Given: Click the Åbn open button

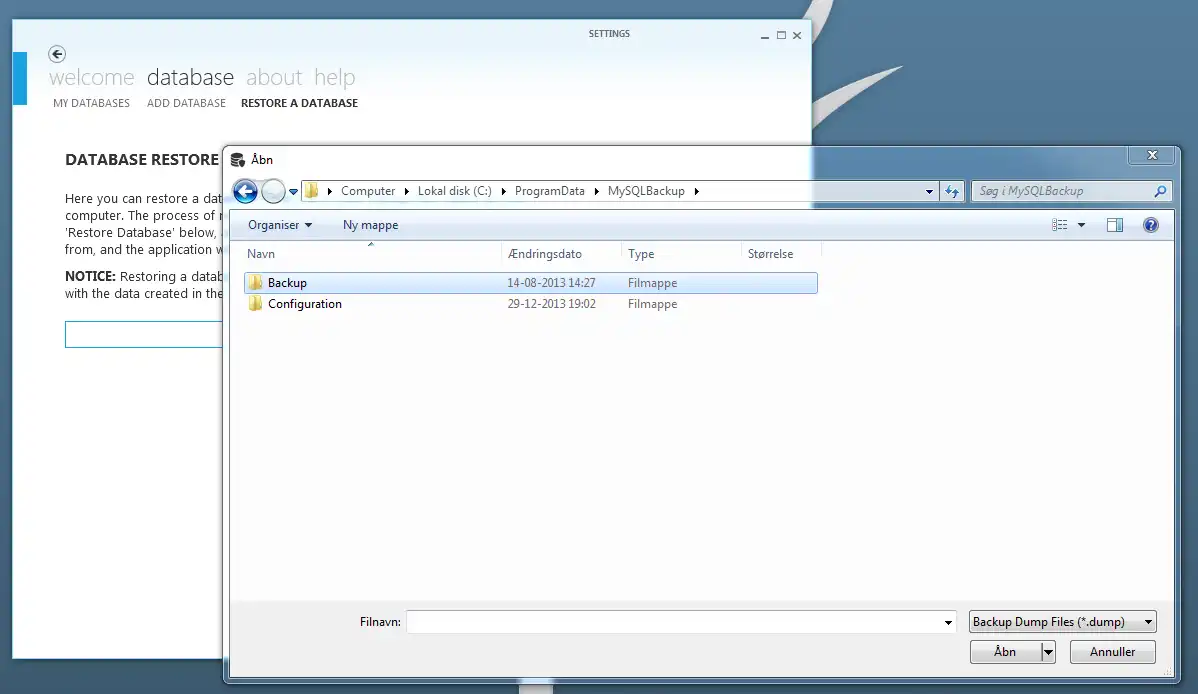Looking at the screenshot, I should [x=1005, y=652].
